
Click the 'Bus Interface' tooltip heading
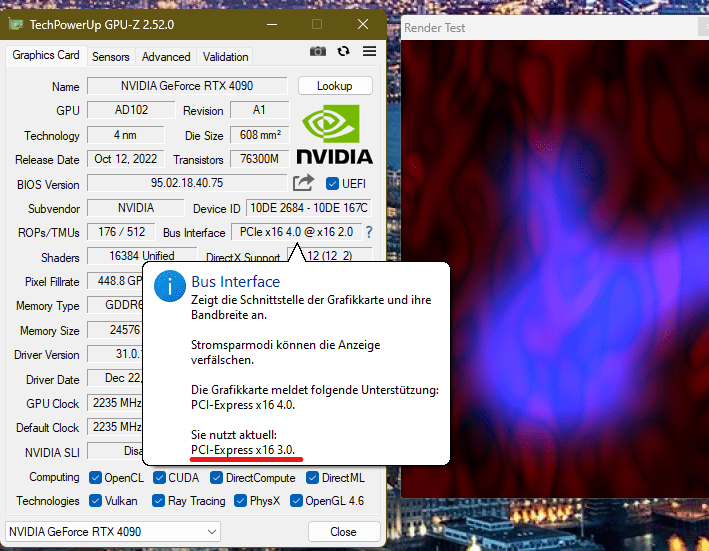tap(236, 282)
